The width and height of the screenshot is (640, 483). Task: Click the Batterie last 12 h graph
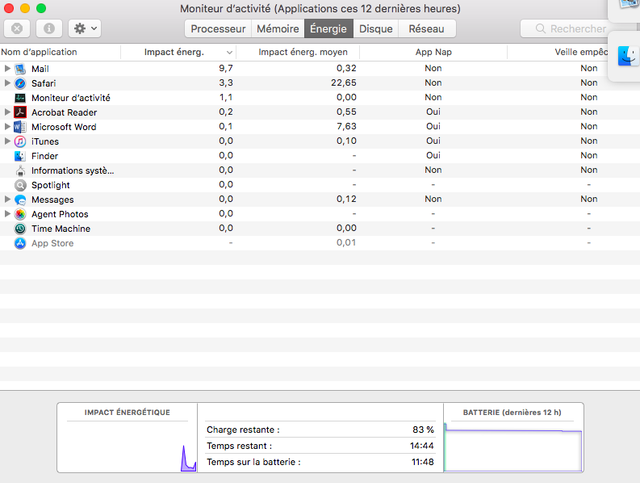(x=513, y=447)
